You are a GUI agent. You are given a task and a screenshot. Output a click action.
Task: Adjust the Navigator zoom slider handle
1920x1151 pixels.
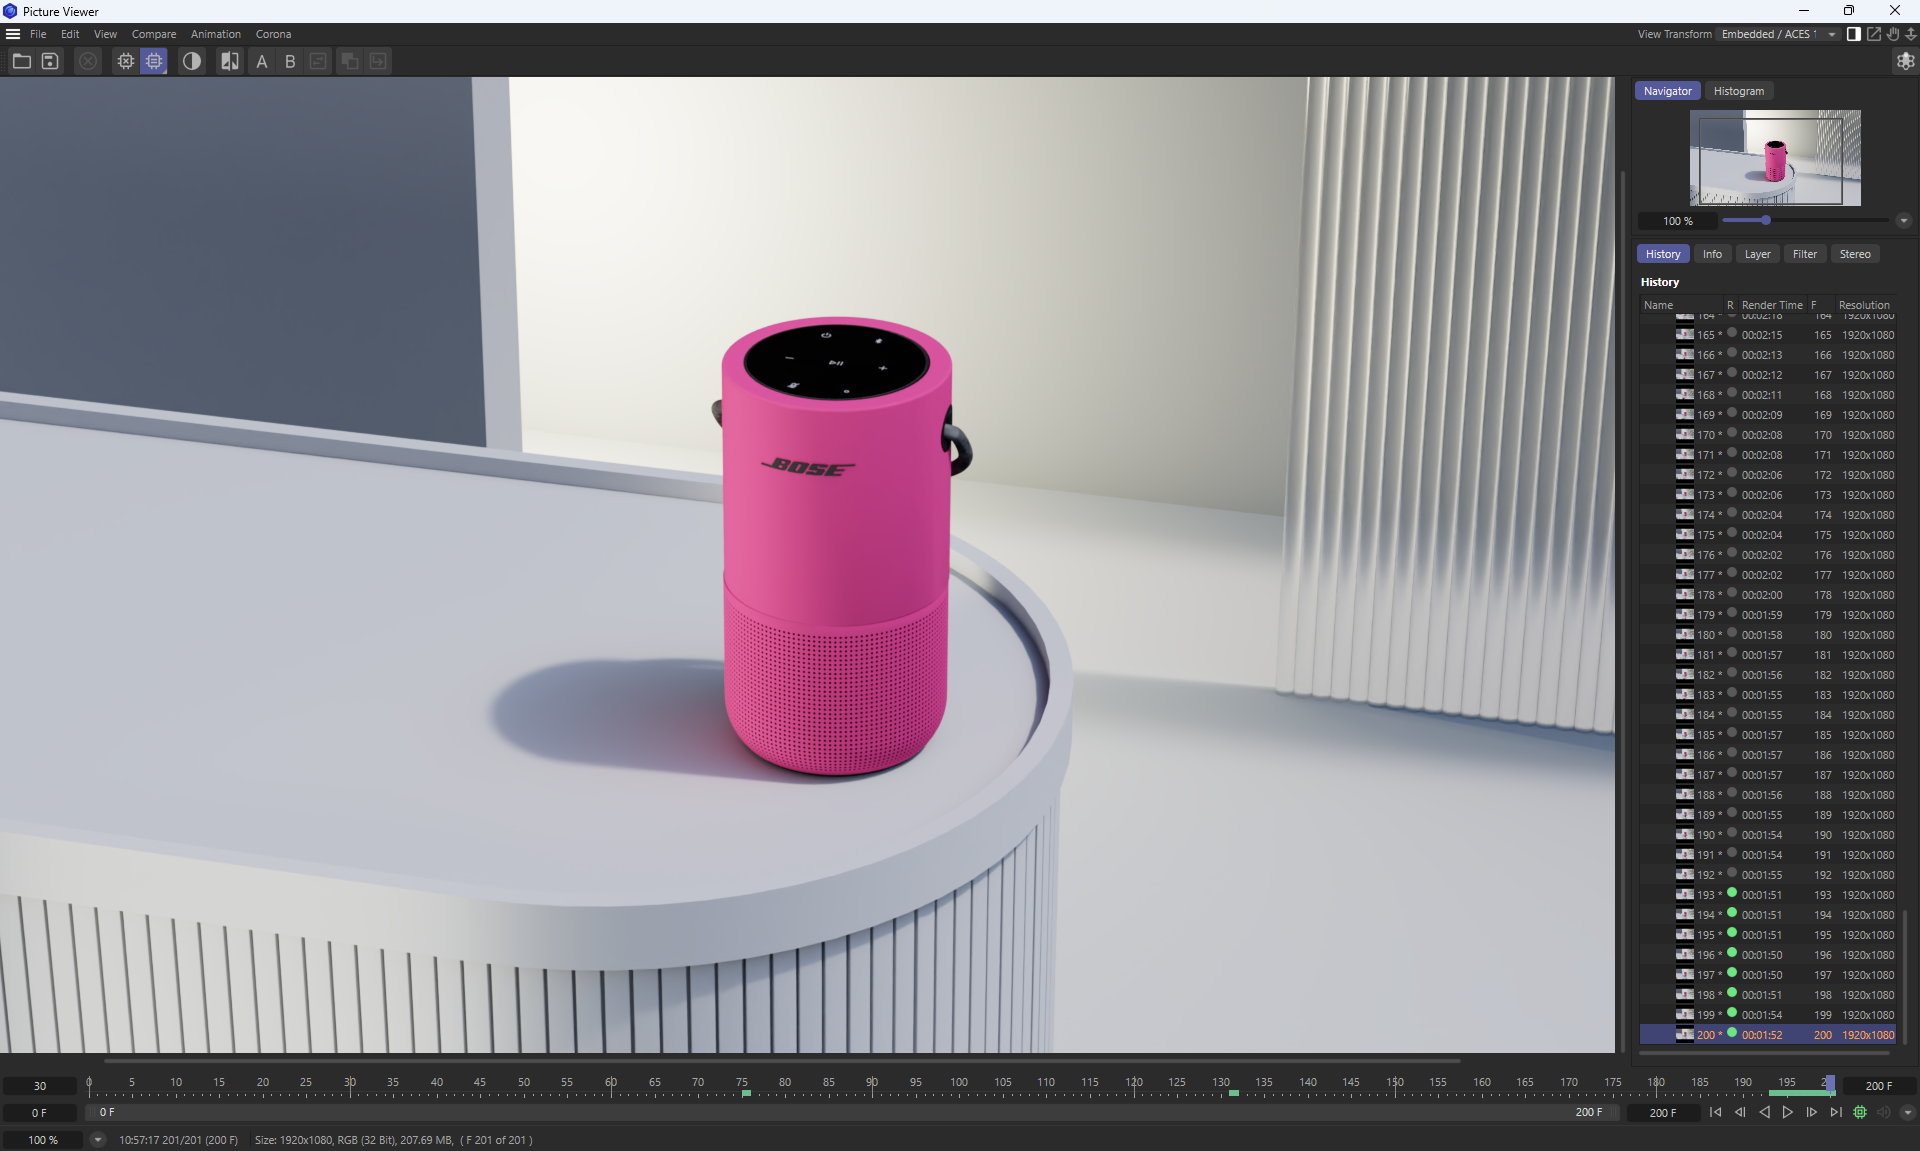[x=1765, y=221]
